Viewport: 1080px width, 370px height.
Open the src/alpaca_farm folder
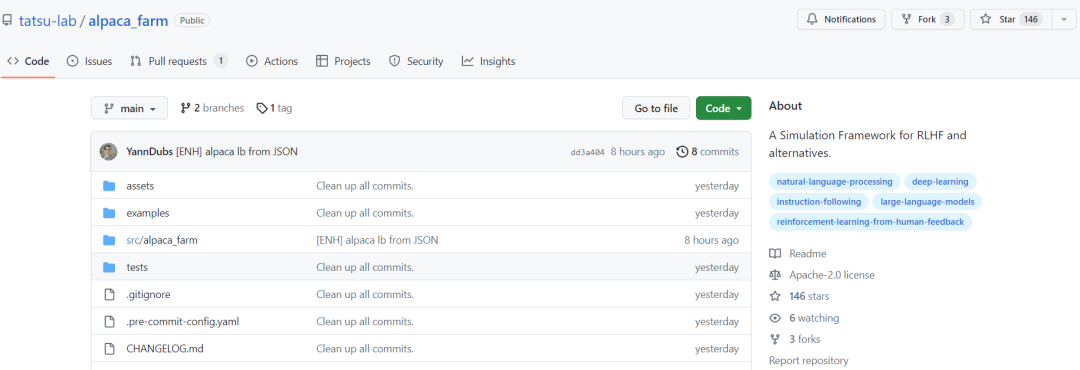[162, 240]
